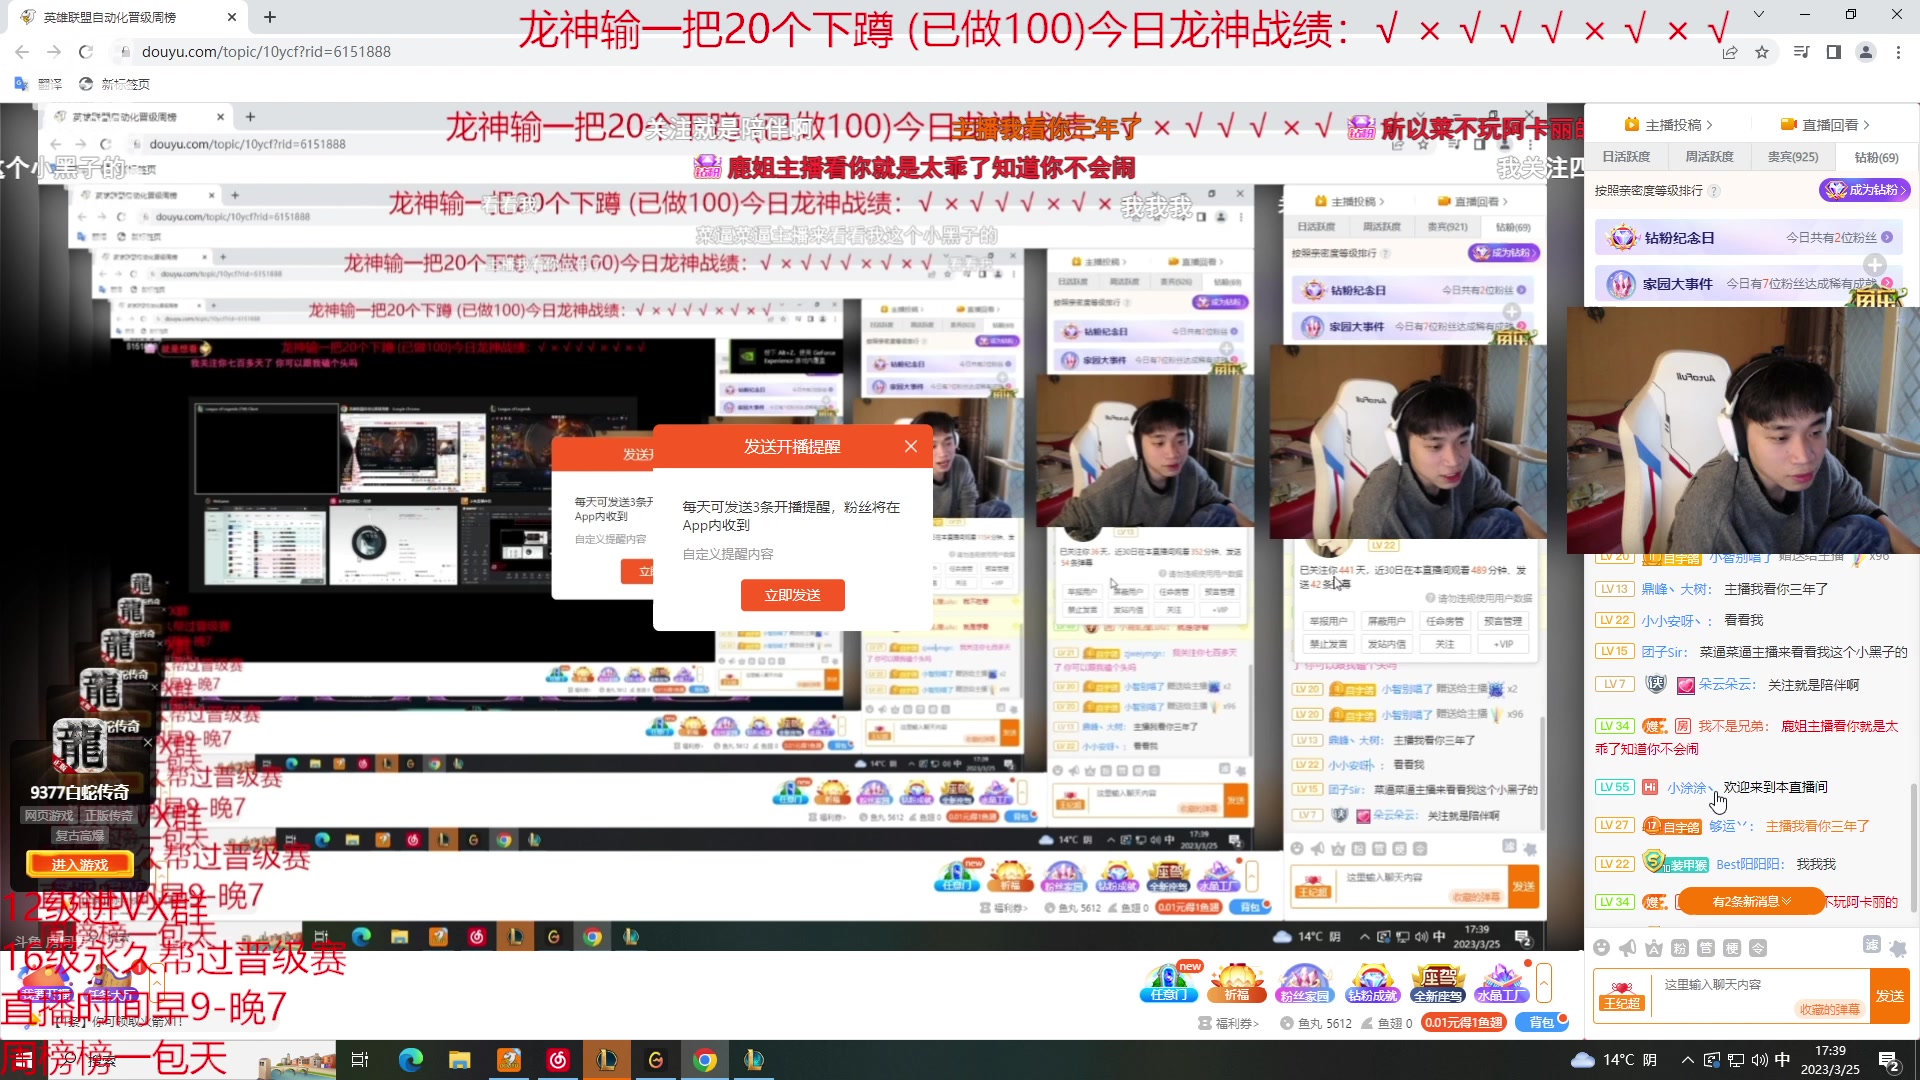Image resolution: width=1920 pixels, height=1080 pixels.
Task: Click the gray plus floating button
Action: coord(1875,265)
